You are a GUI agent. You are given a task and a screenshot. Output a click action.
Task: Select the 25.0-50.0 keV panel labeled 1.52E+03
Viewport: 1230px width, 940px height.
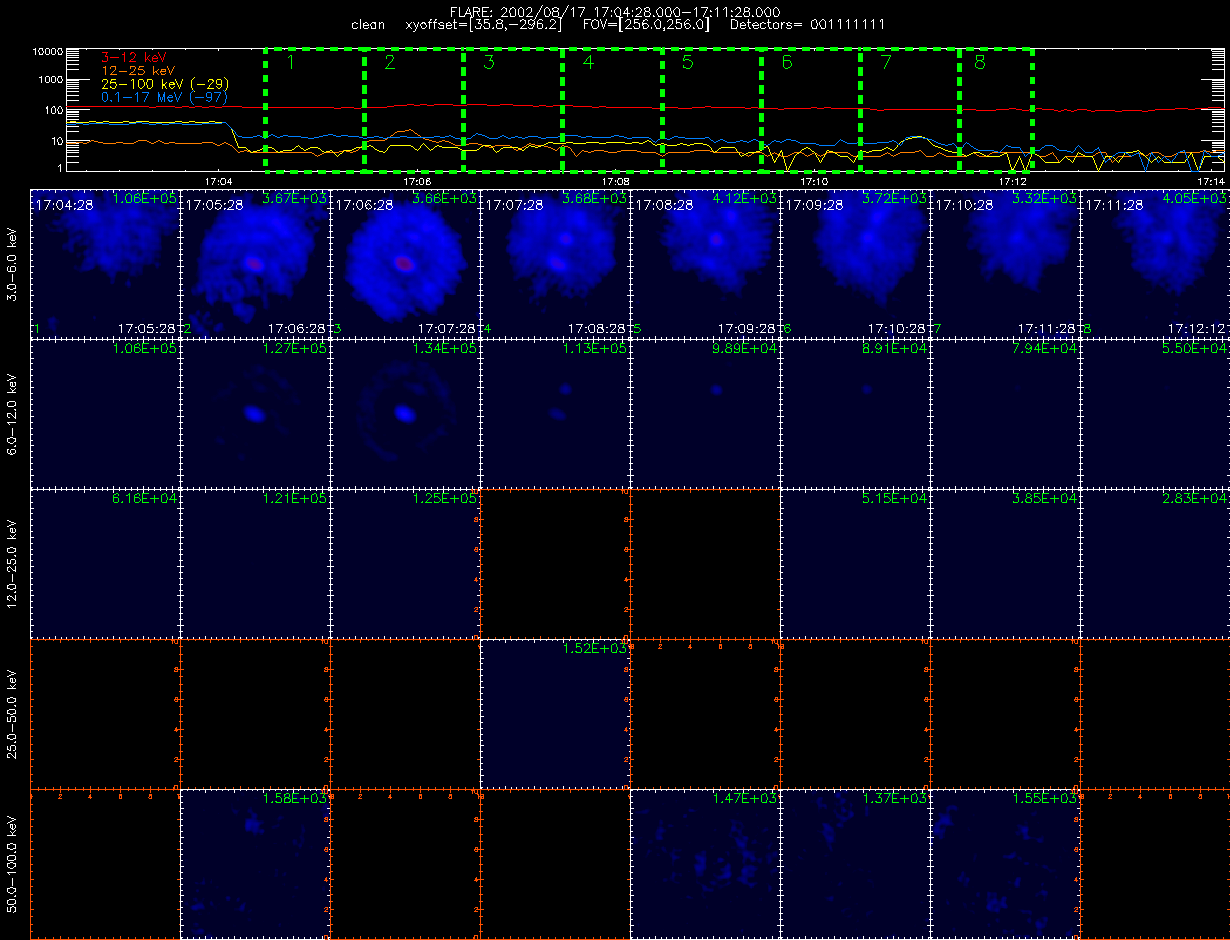tap(555, 713)
